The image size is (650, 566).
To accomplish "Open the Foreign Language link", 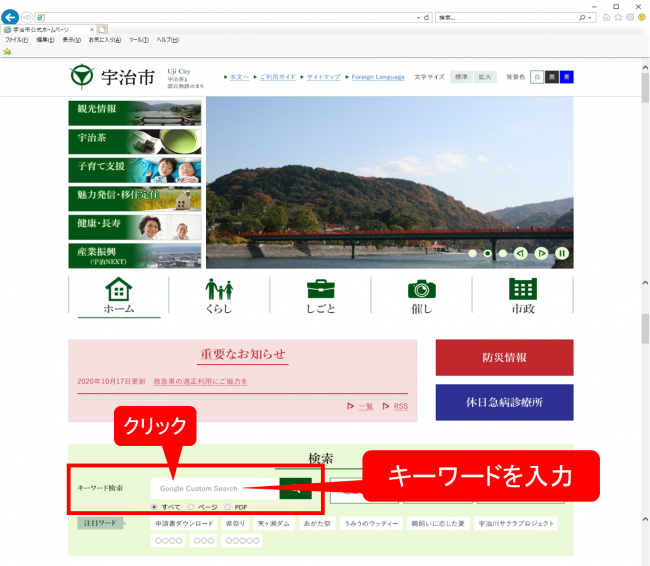I will (378, 77).
